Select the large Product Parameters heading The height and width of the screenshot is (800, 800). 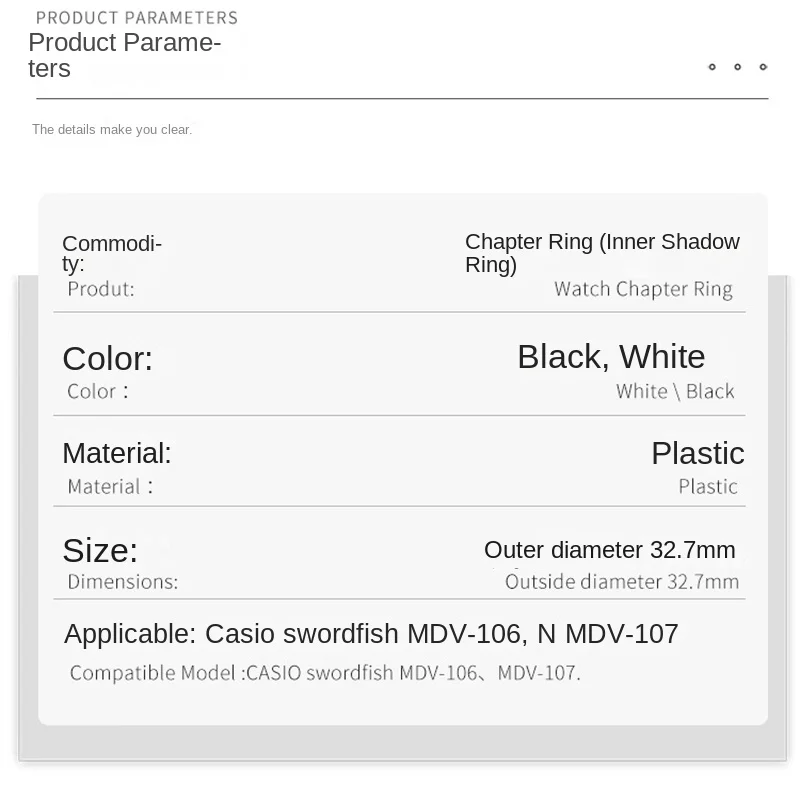pos(124,55)
